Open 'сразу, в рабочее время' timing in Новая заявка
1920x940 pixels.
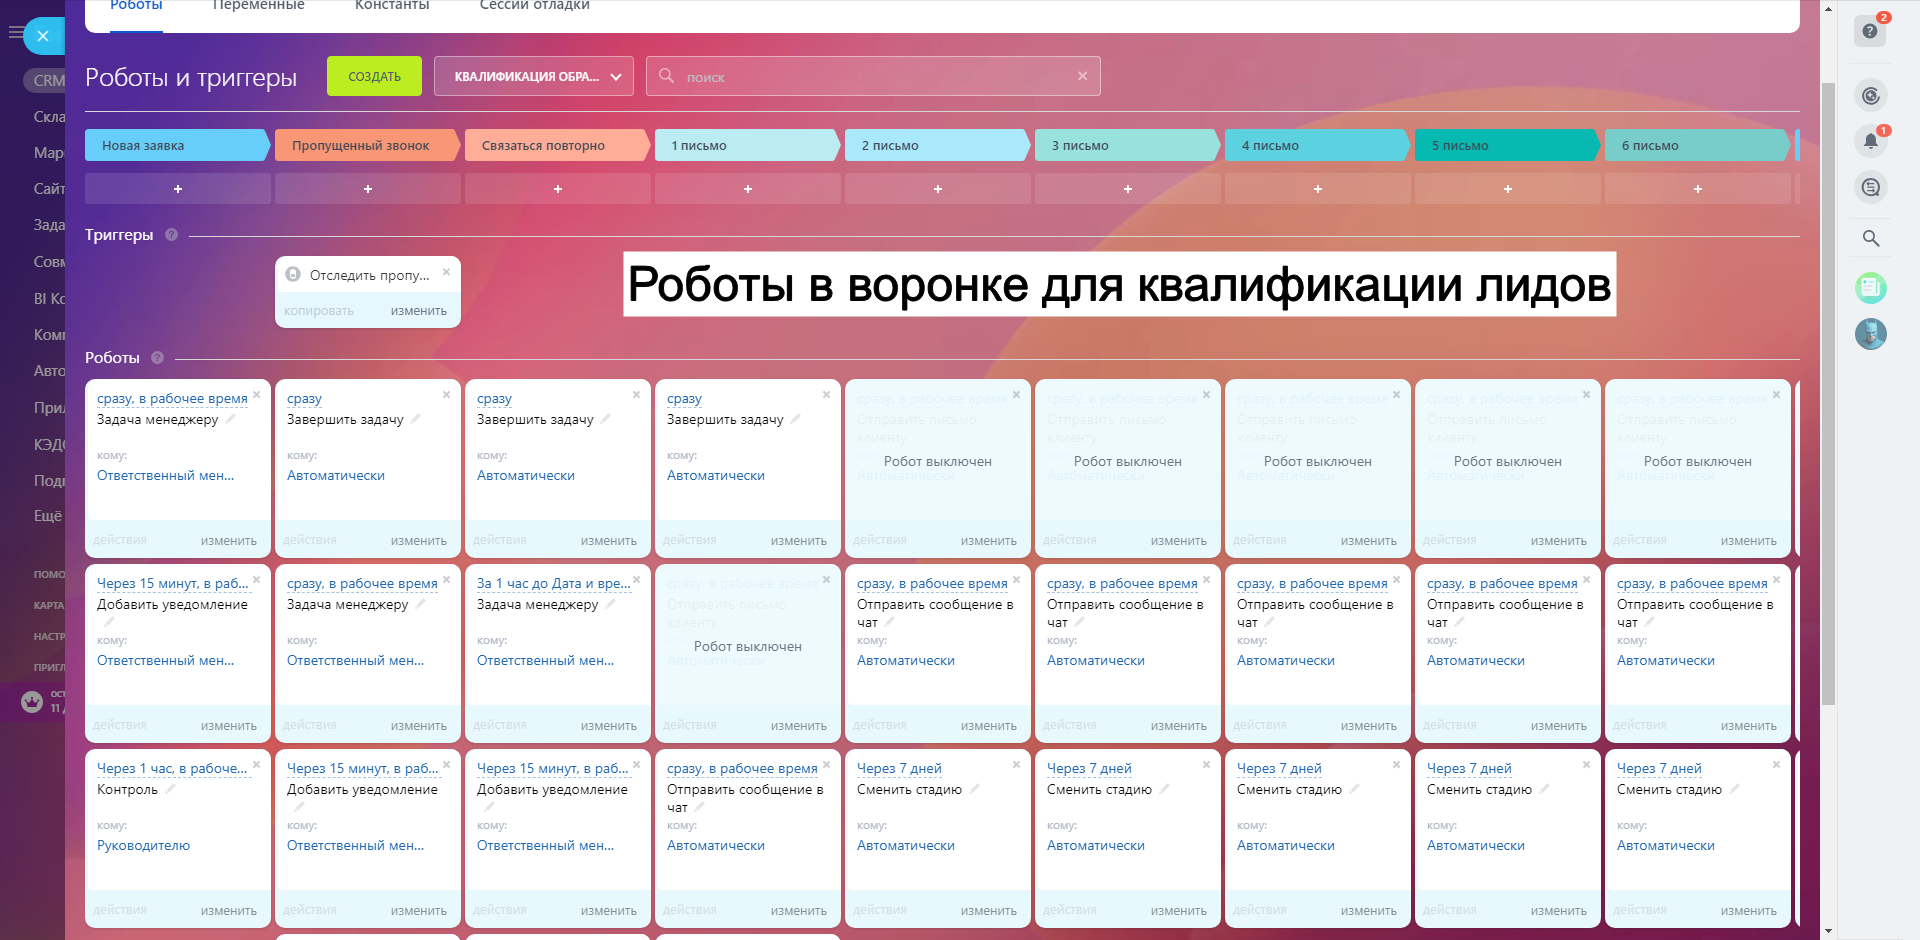pyautogui.click(x=172, y=398)
